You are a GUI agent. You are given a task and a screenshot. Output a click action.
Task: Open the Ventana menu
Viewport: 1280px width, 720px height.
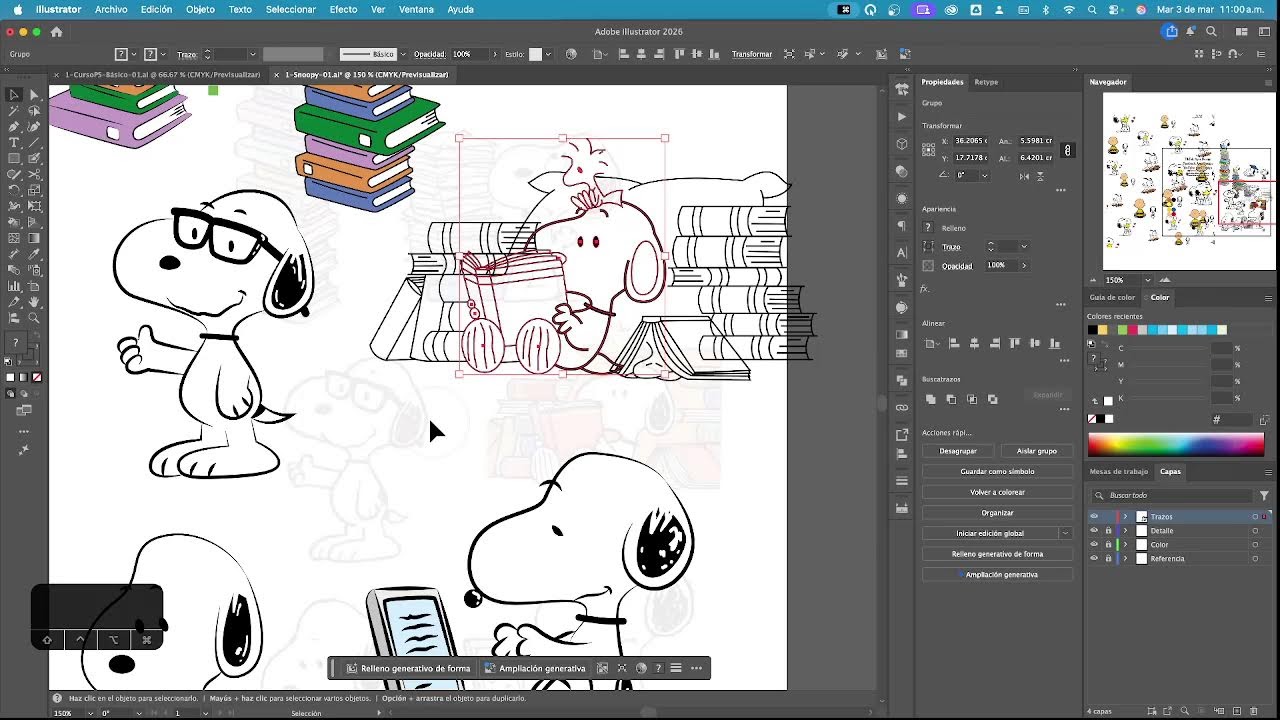[416, 9]
